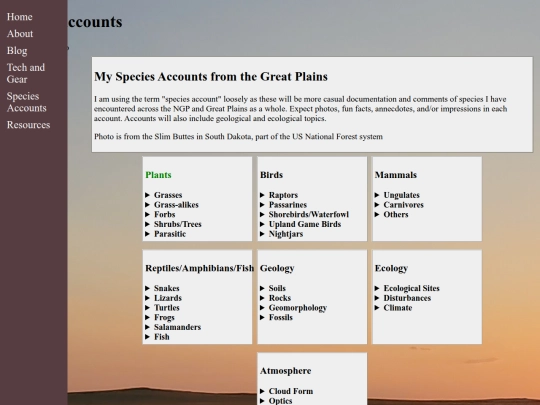This screenshot has width=540, height=405.
Task: Expand the Grass-alikes disclosure
Action: coord(172,205)
